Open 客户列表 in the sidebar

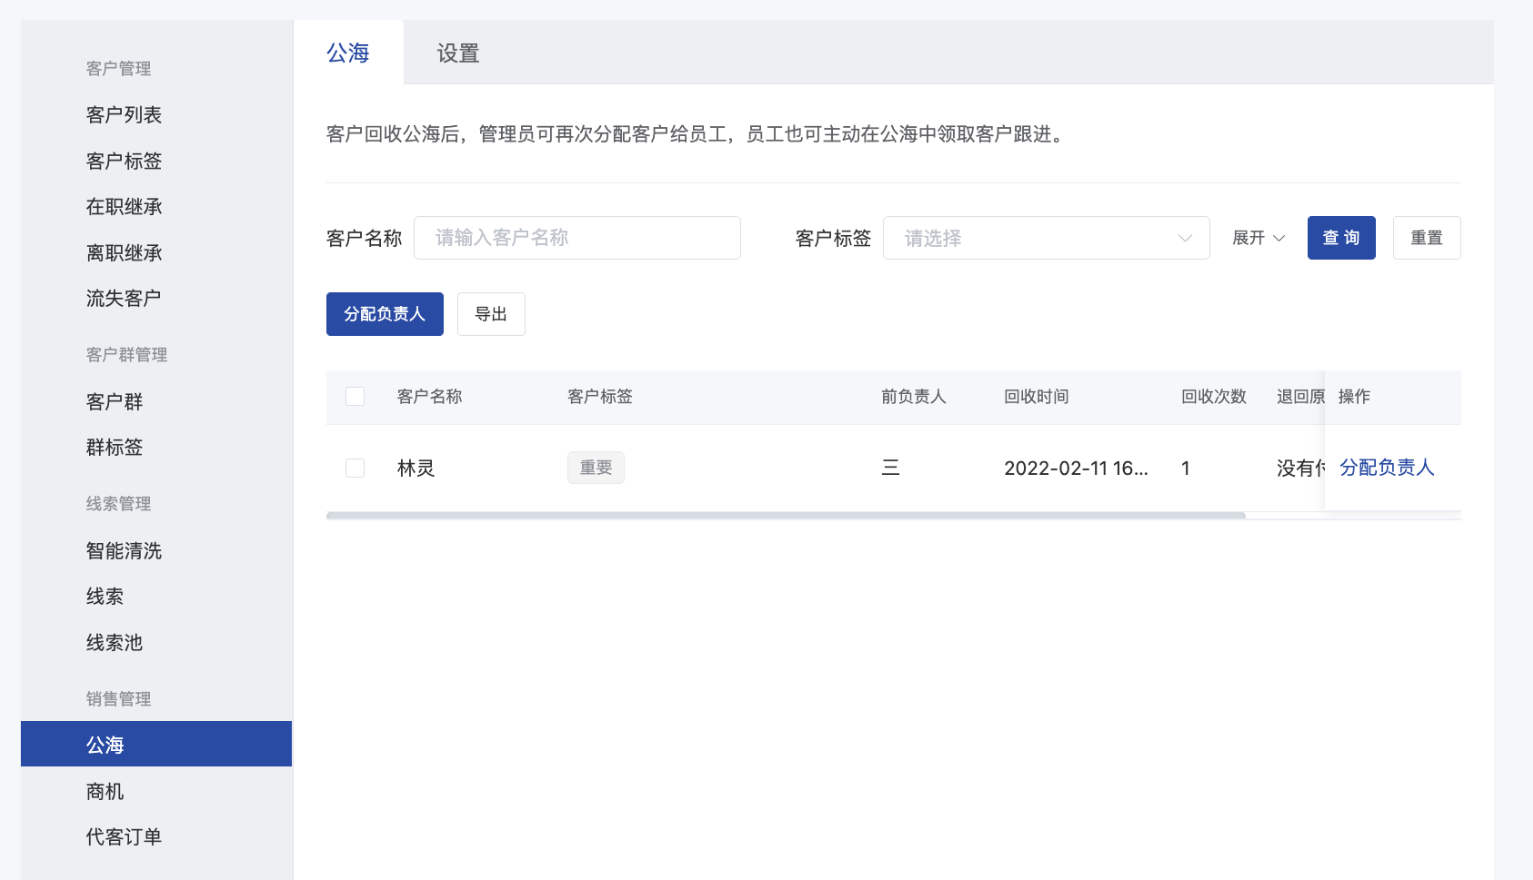124,115
